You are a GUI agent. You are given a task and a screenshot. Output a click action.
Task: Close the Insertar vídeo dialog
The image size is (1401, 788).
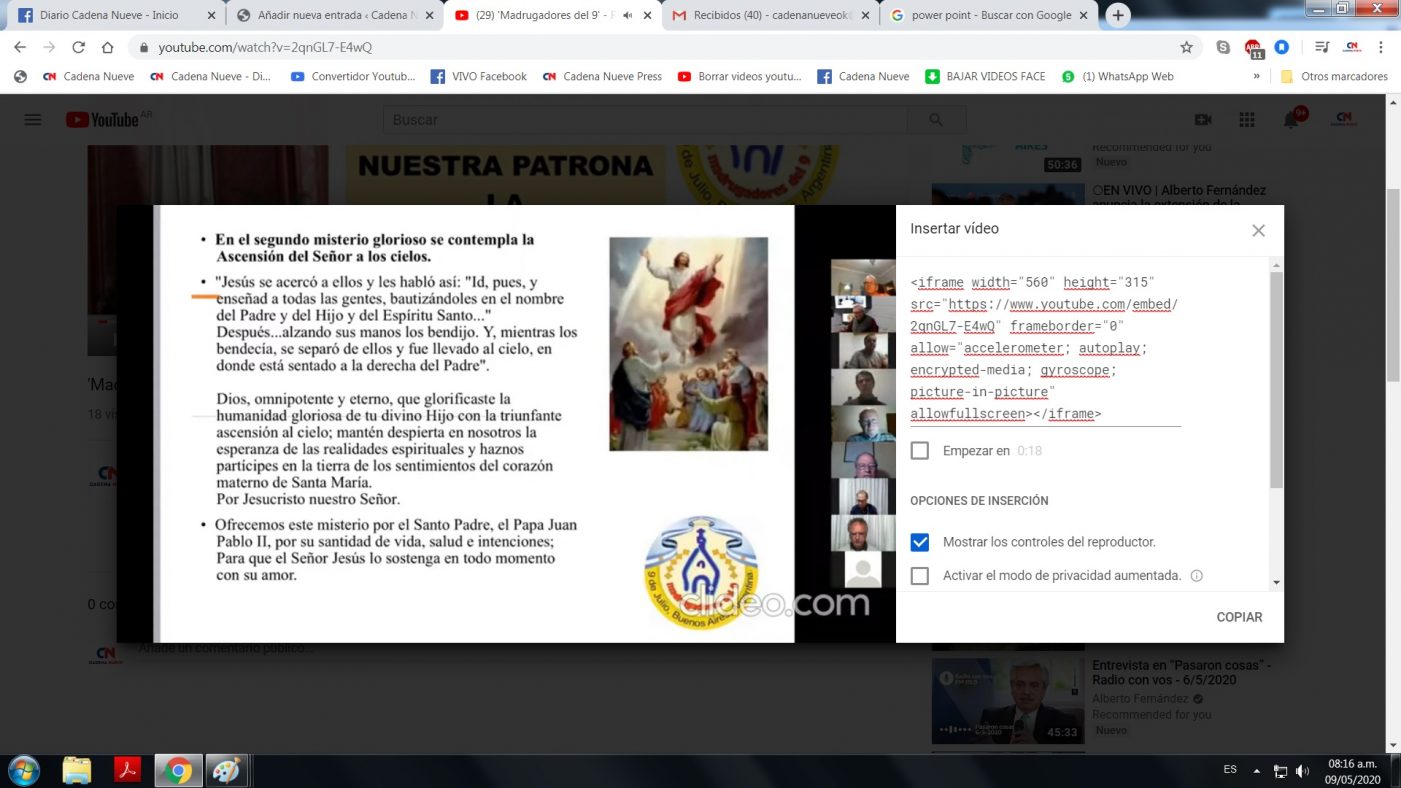coord(1258,230)
